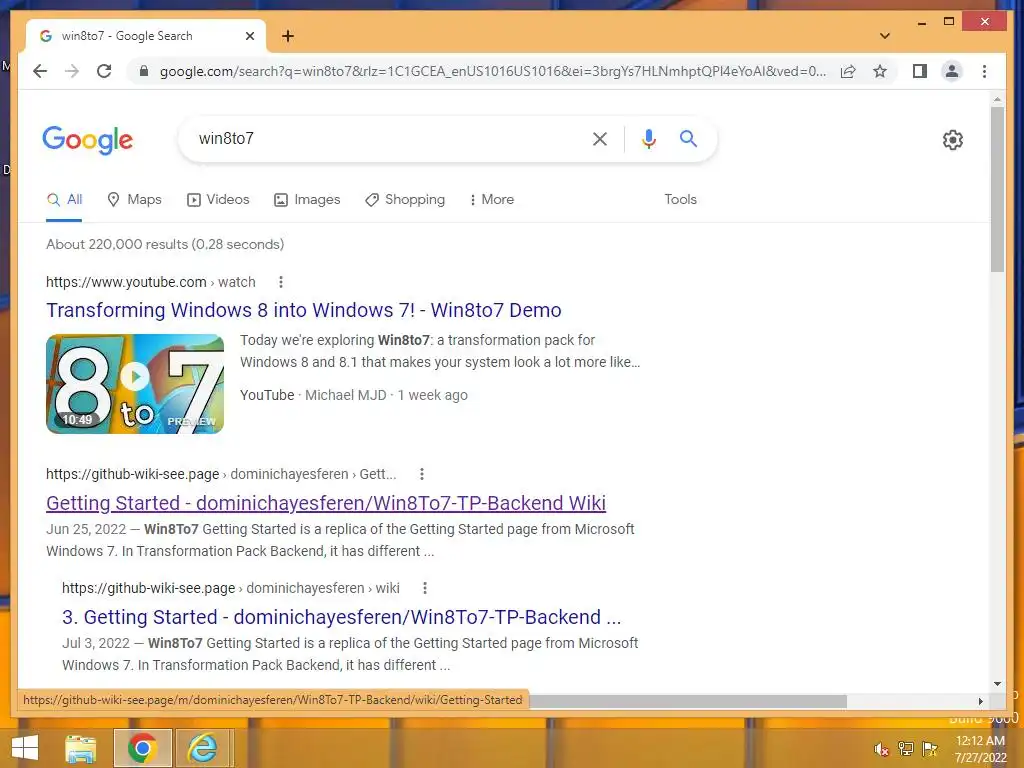The image size is (1024, 768).
Task: Click the address bar URL text
Action: click(x=492, y=71)
